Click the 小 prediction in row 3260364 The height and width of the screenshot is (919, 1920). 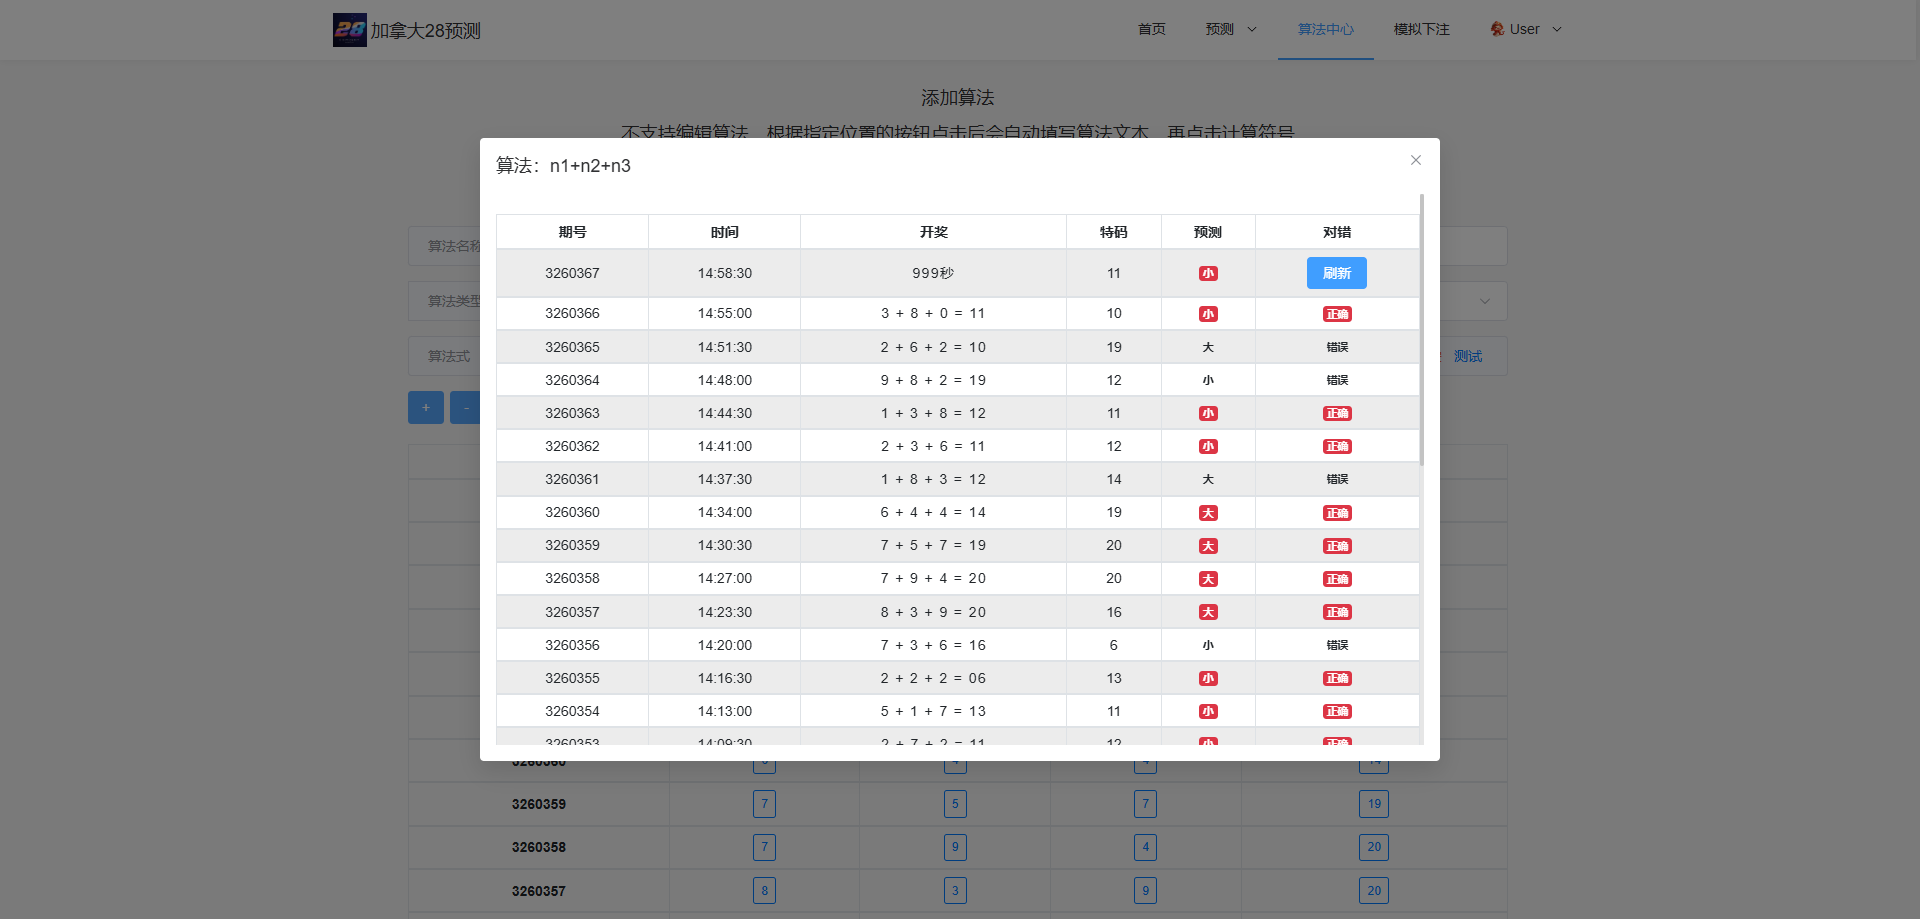pos(1208,380)
